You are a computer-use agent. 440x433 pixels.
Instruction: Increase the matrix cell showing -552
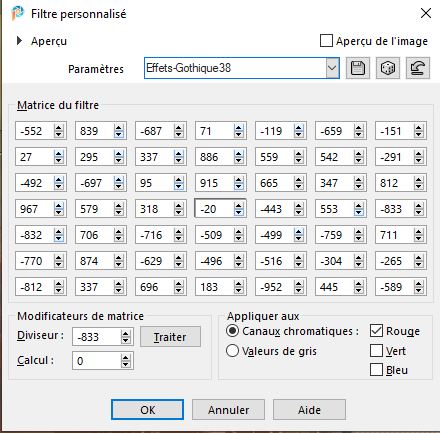point(59,128)
